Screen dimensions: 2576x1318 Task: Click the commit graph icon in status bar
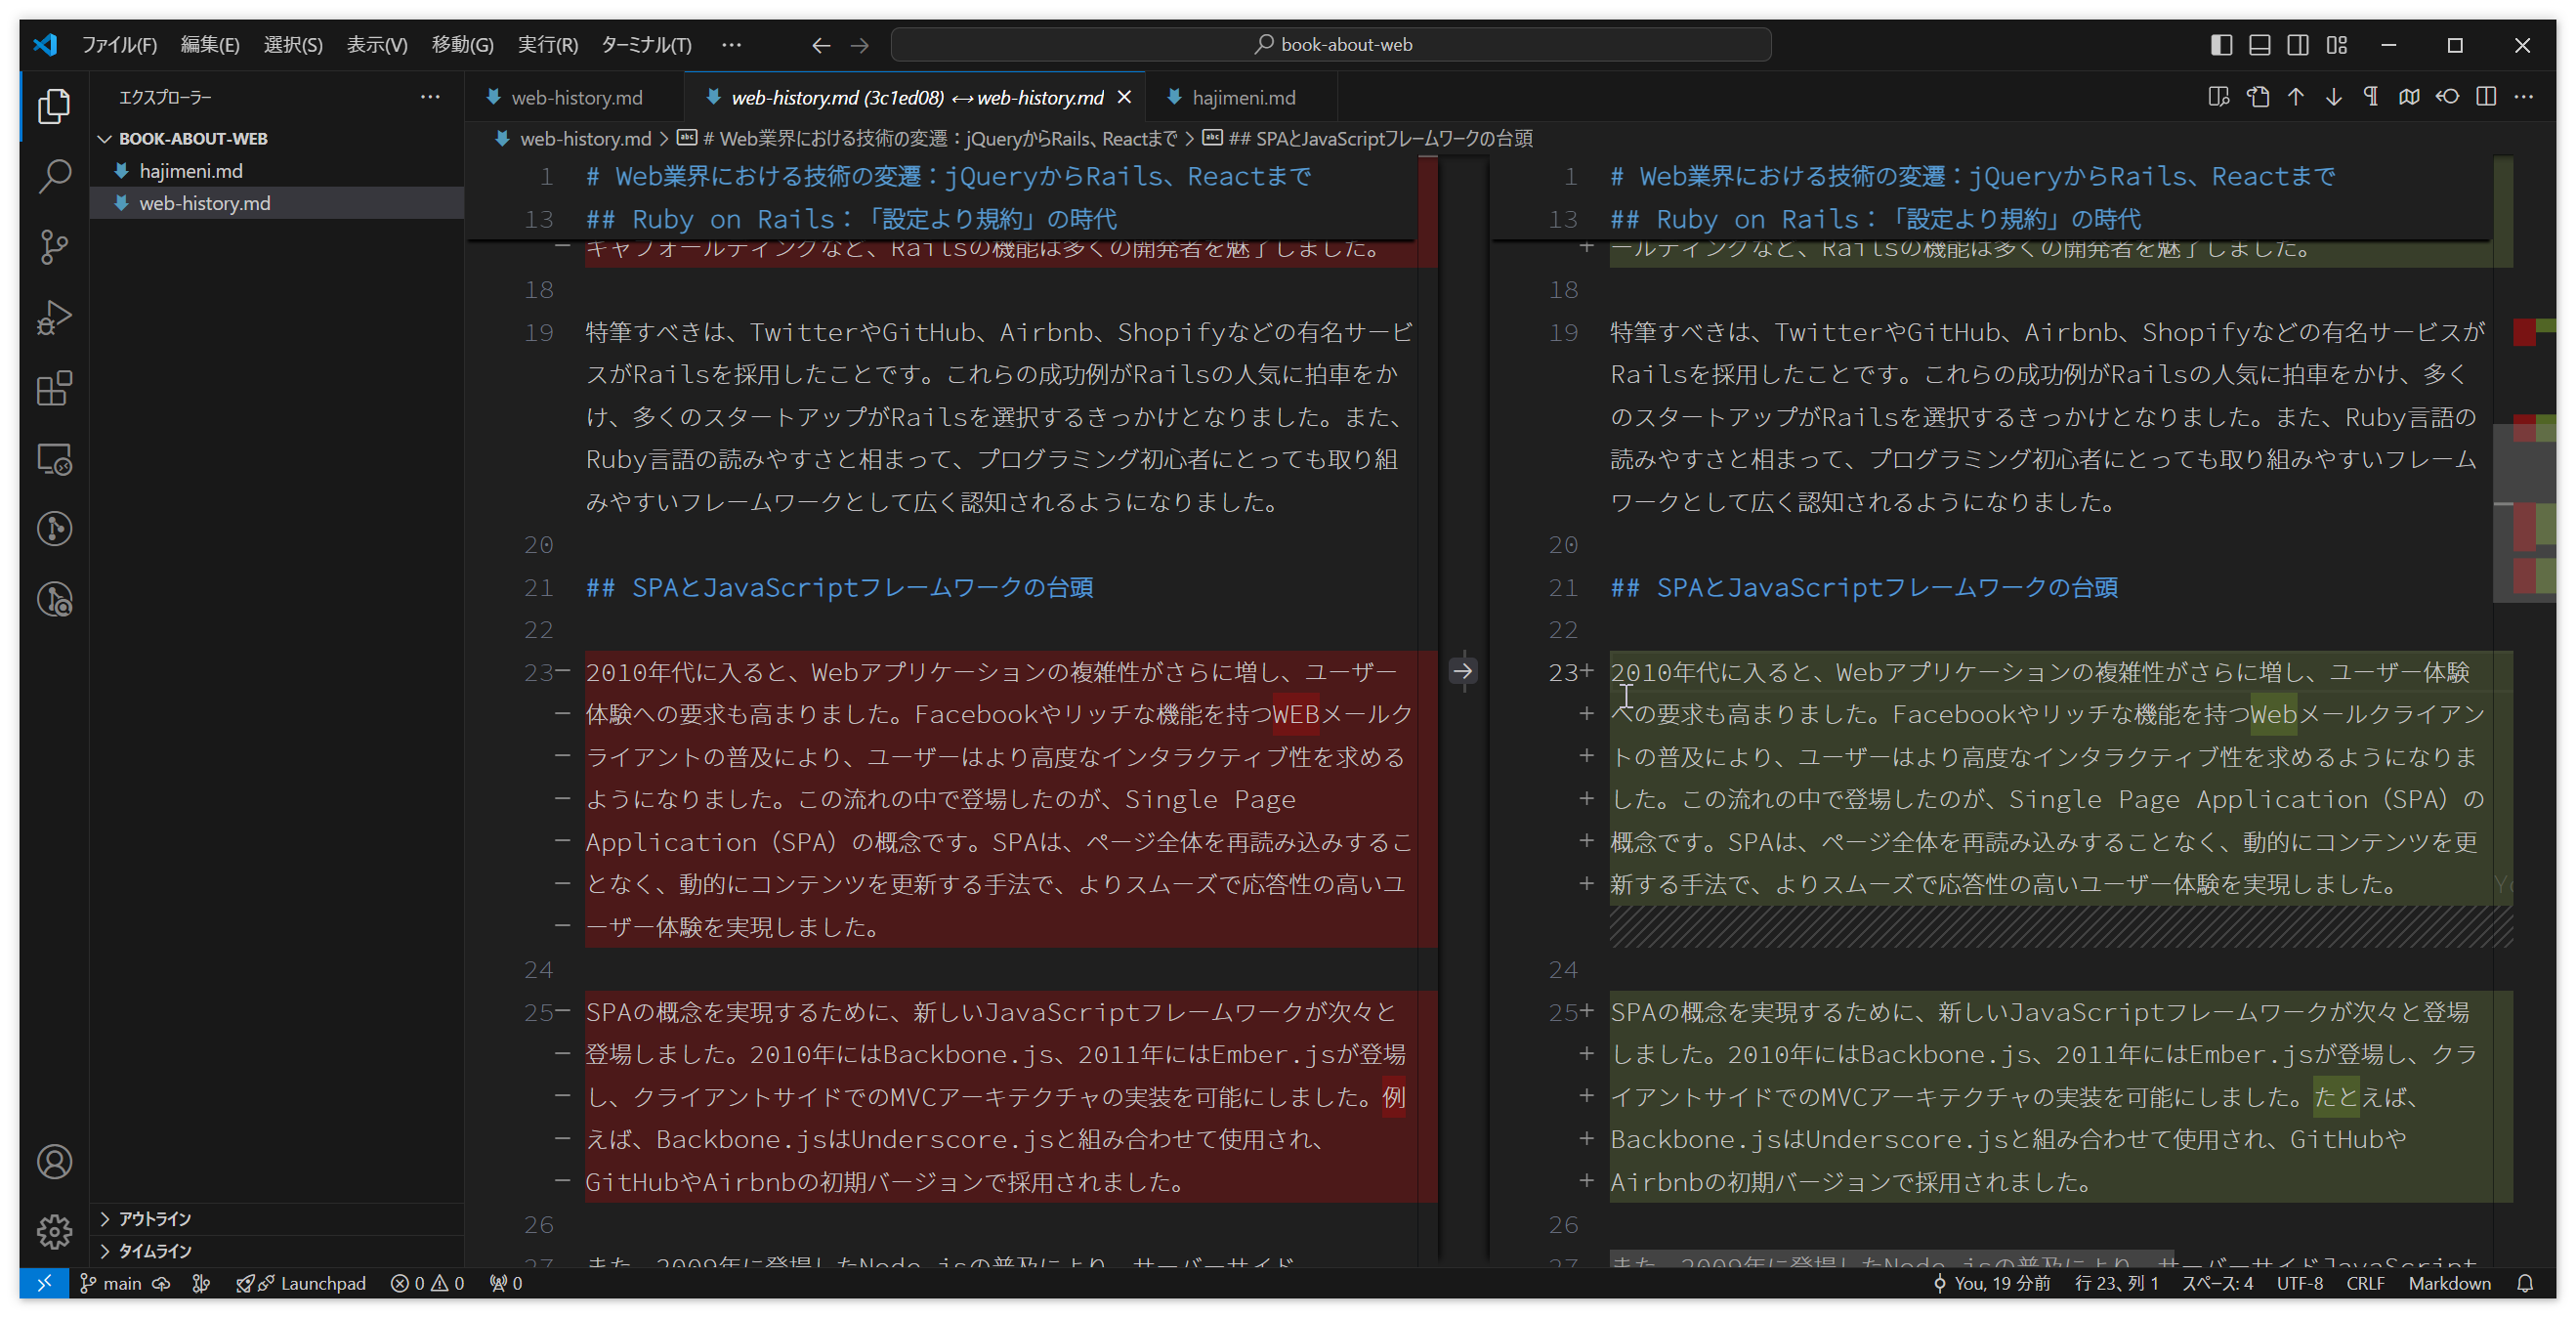(201, 1283)
